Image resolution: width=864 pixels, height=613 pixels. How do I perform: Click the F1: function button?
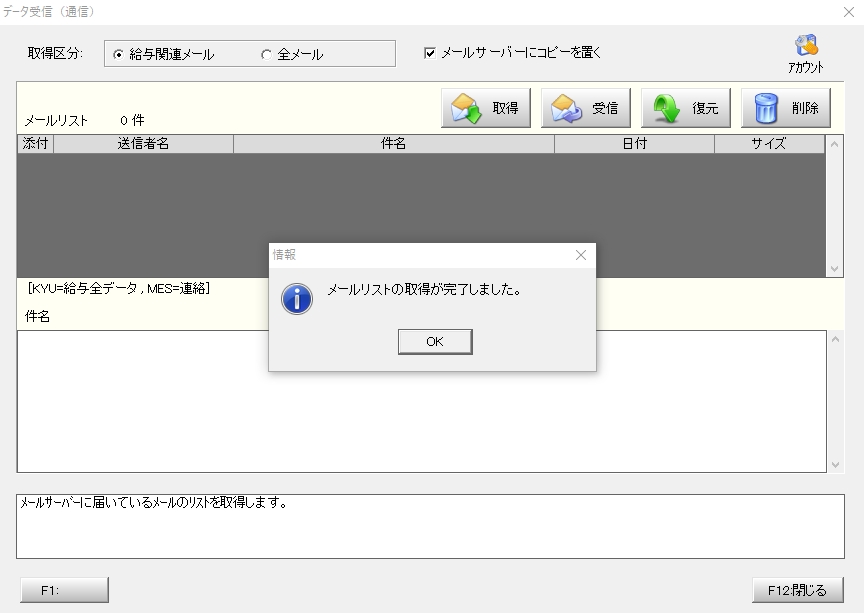64,590
